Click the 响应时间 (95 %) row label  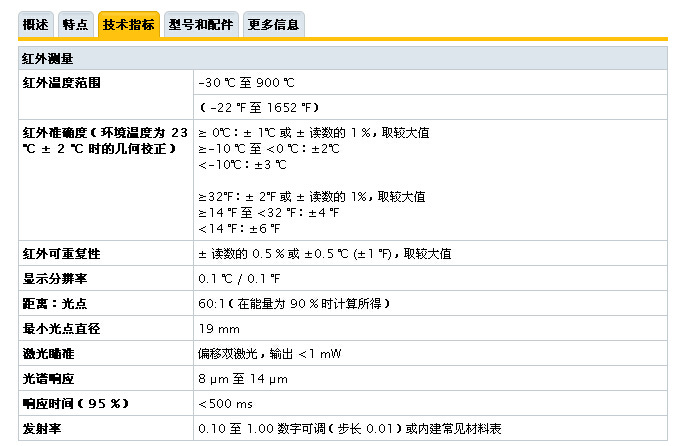point(77,404)
